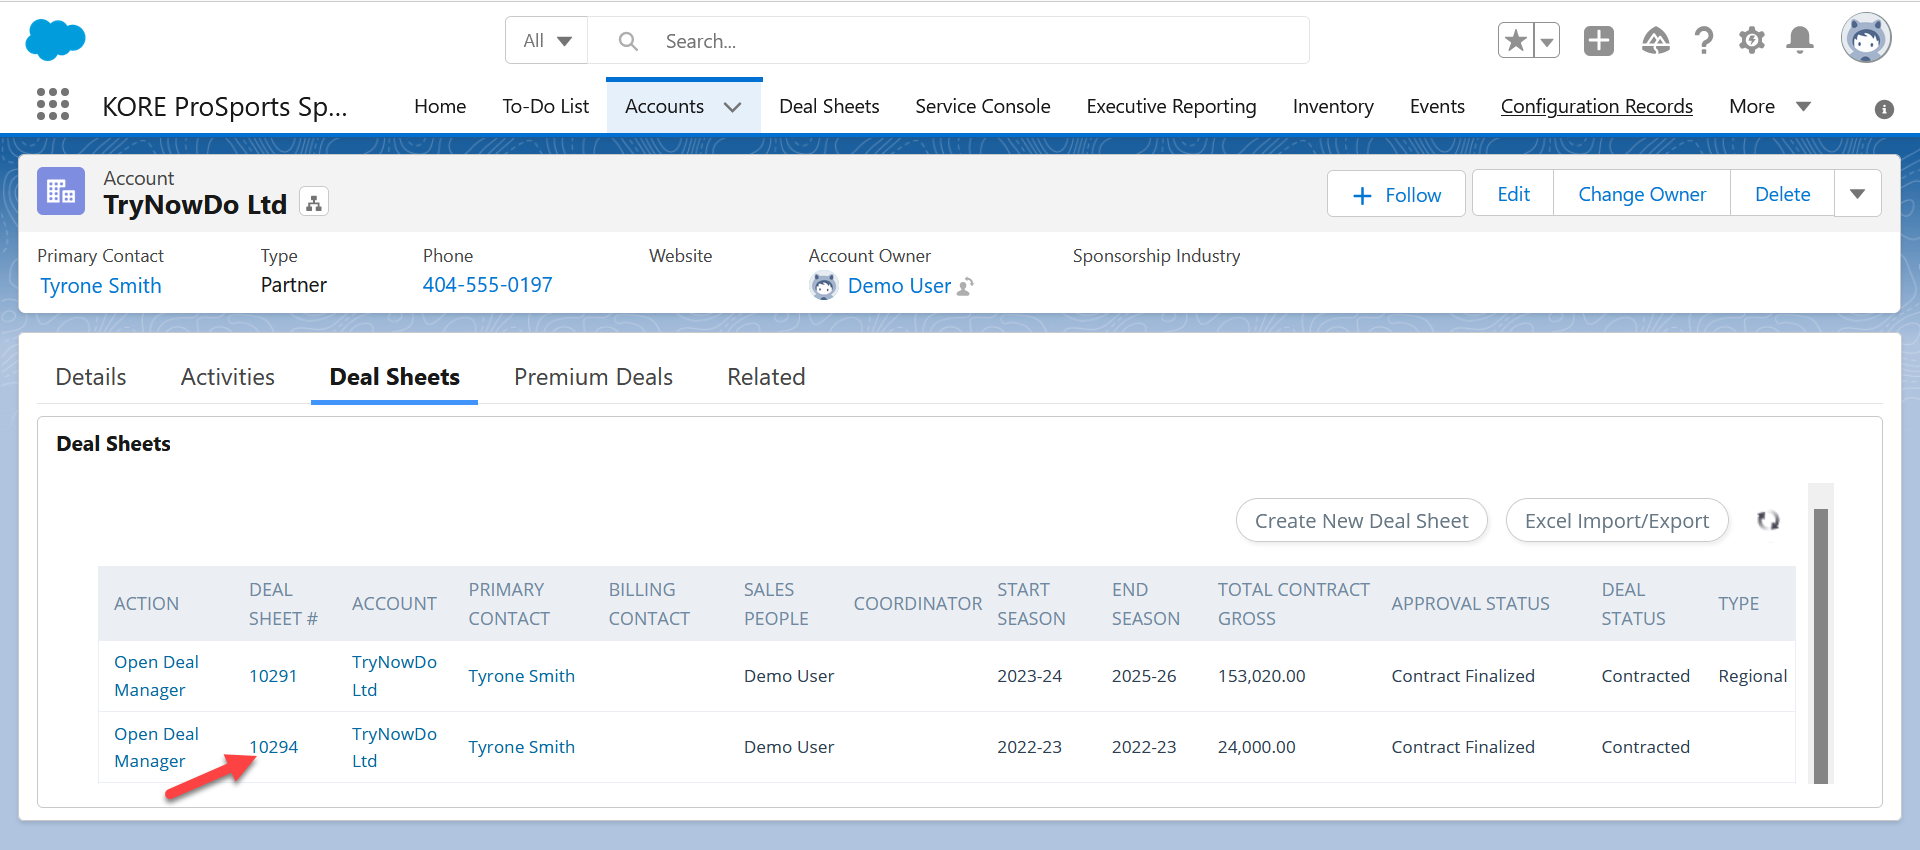Click the Regional type cell

[1752, 676]
